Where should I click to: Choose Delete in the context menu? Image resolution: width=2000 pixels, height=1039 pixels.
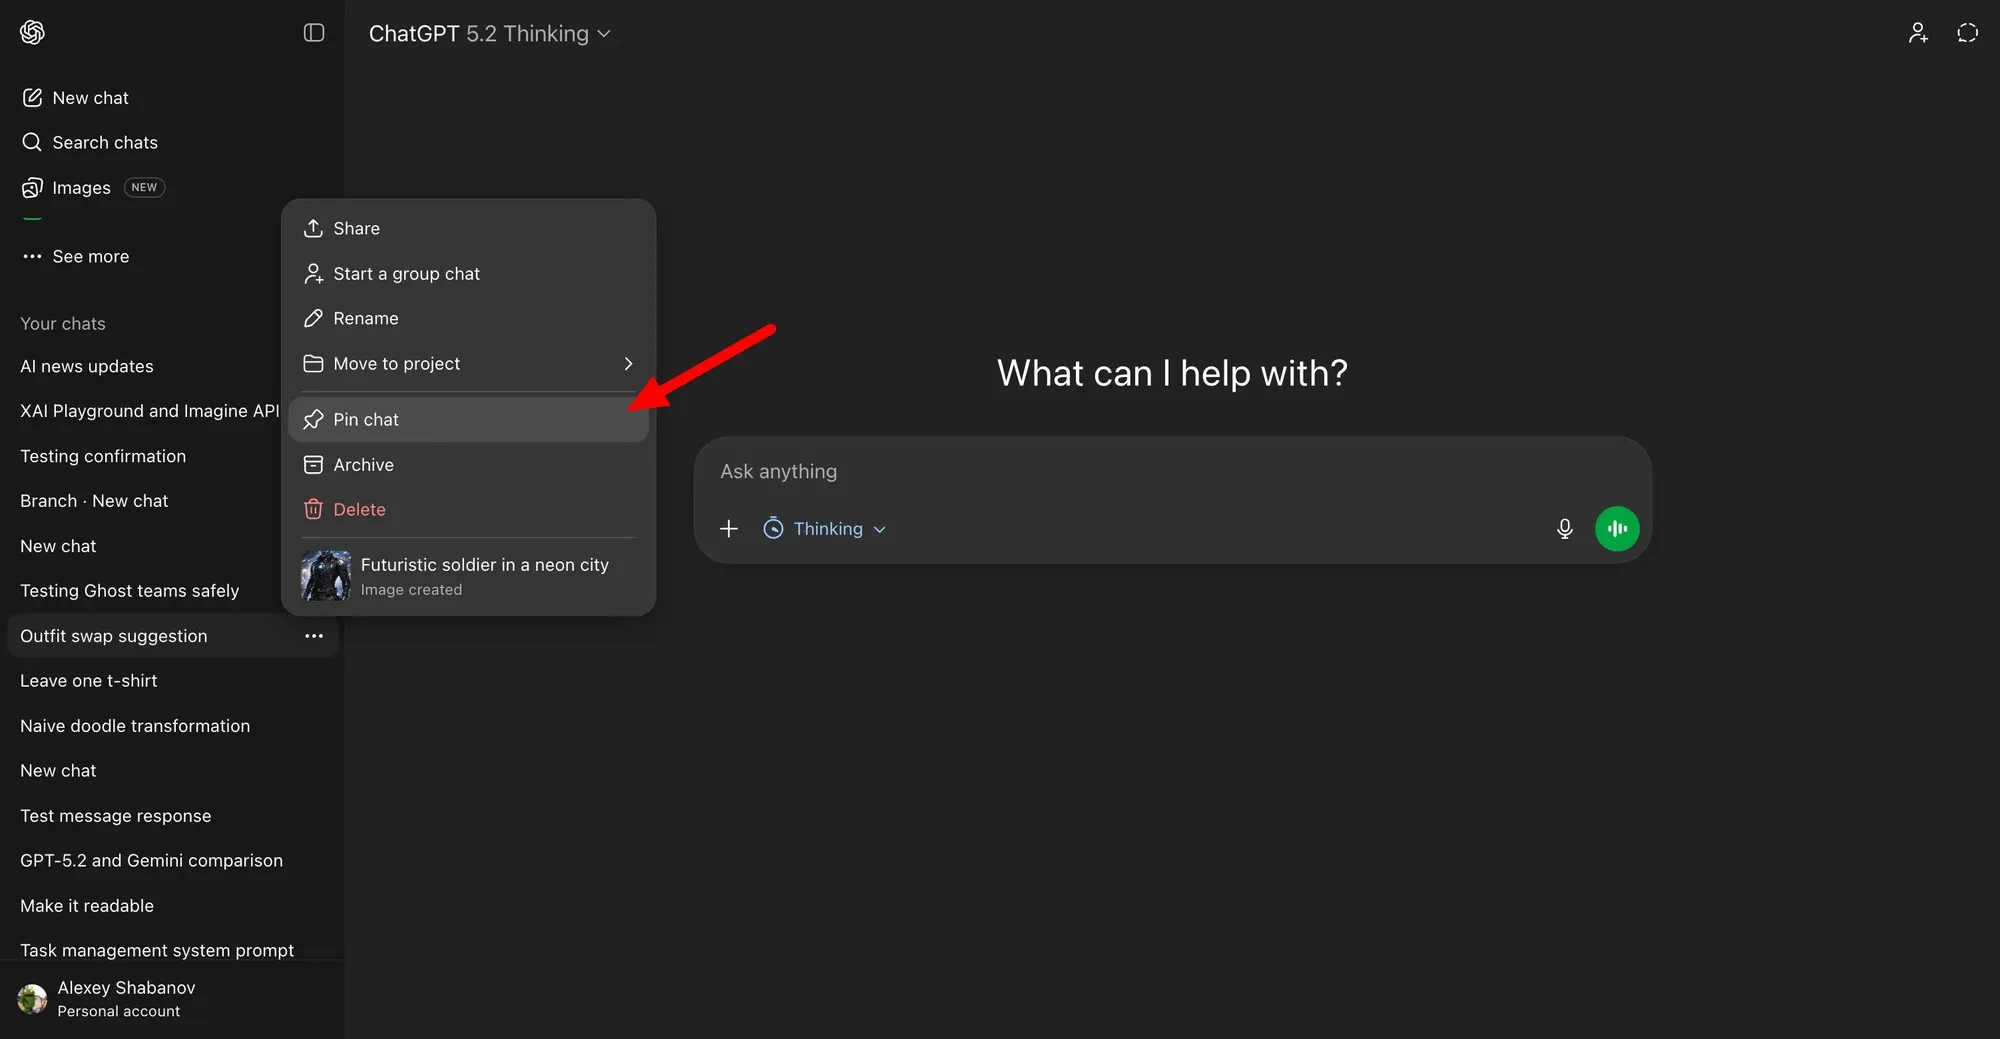tap(468, 510)
